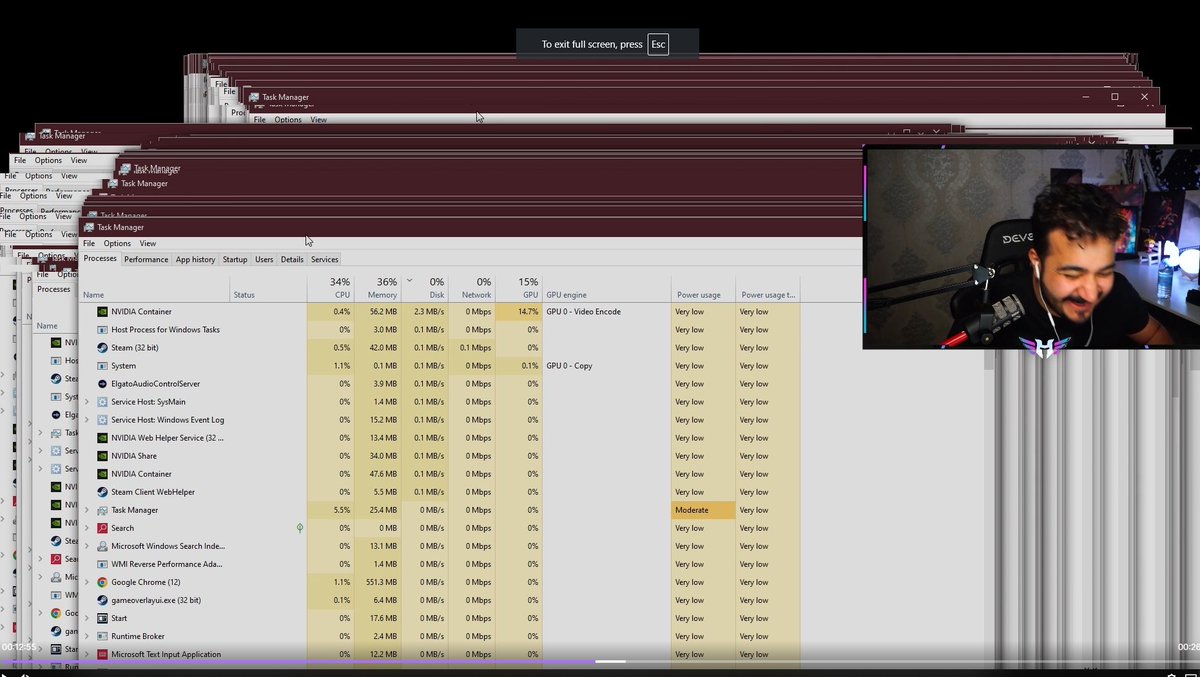Expand the Search process group
This screenshot has height=677, width=1200.
pyautogui.click(x=87, y=528)
